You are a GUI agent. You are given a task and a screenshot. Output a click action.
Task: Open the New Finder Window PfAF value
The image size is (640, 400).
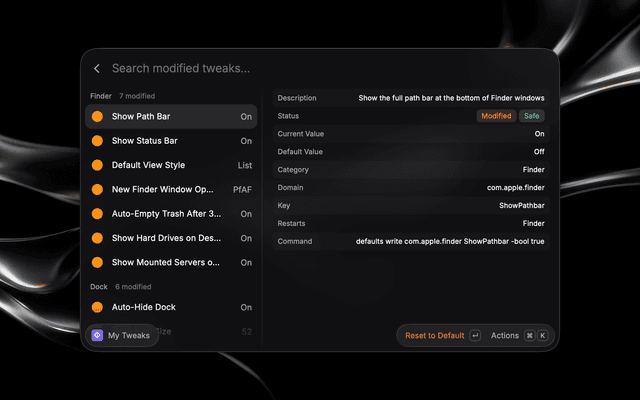click(x=242, y=189)
